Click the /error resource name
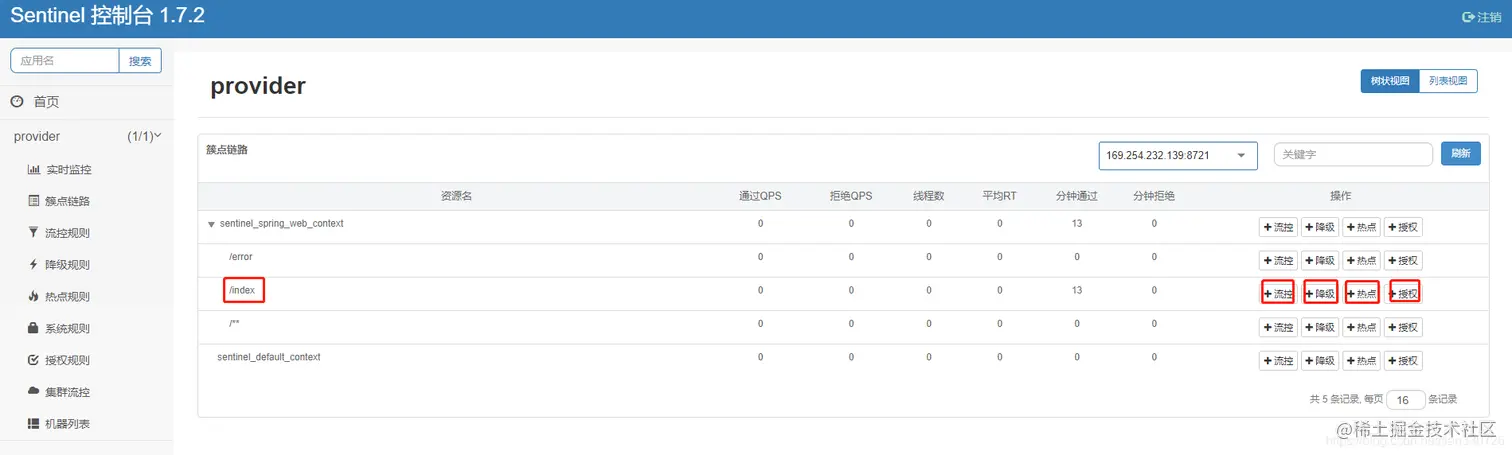This screenshot has width=1512, height=455. 241,257
